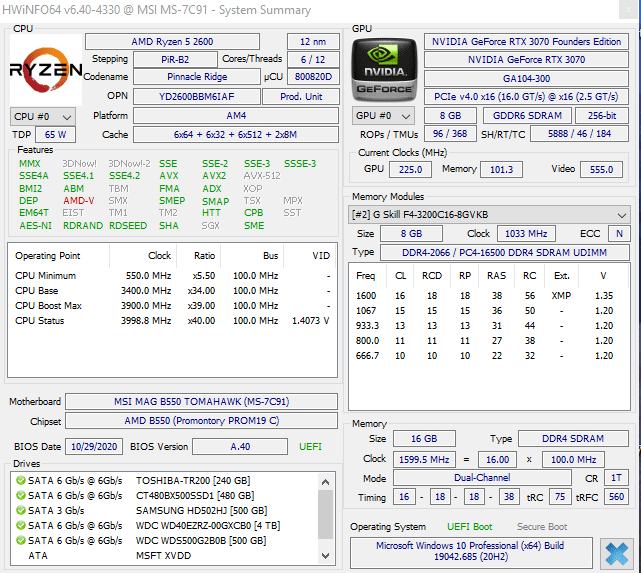This screenshot has height=573, width=641.
Task: Click the 65 W TDP field
Action: (x=56, y=134)
